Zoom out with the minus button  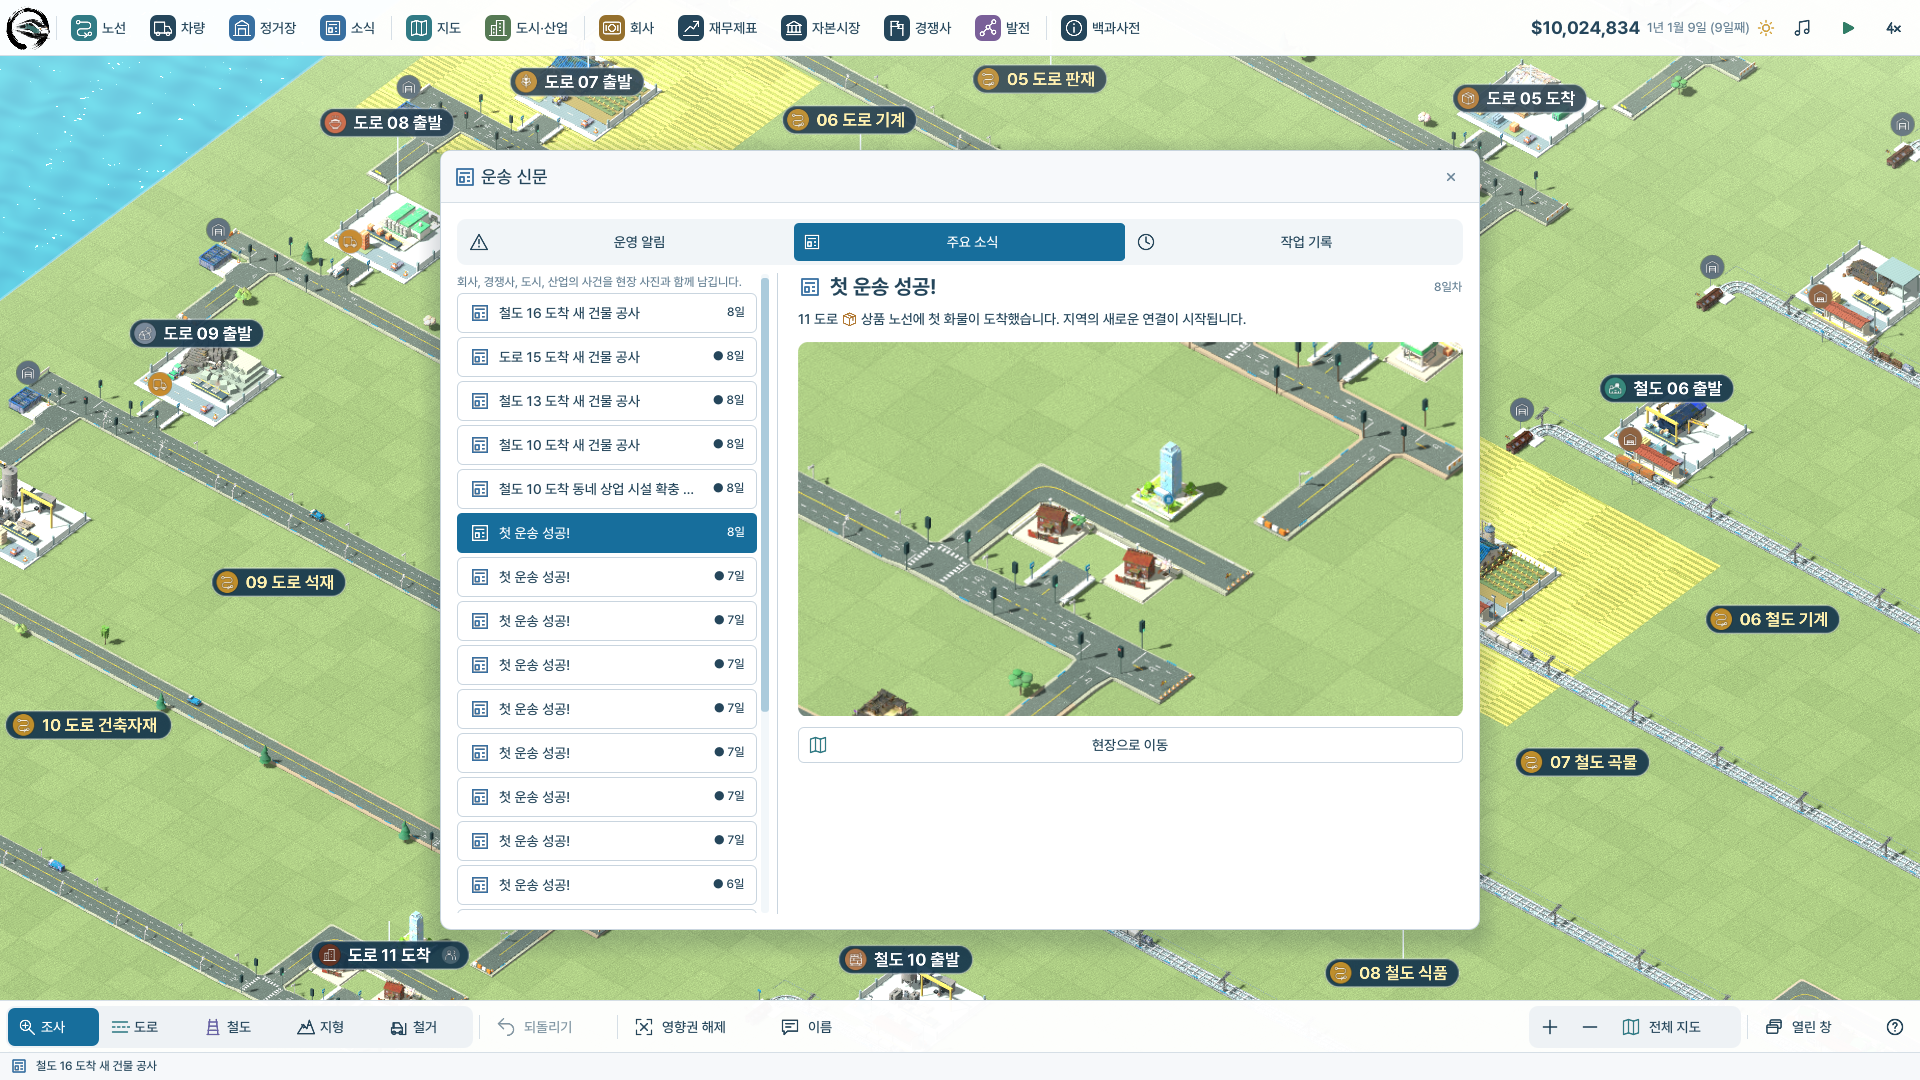pos(1590,1027)
